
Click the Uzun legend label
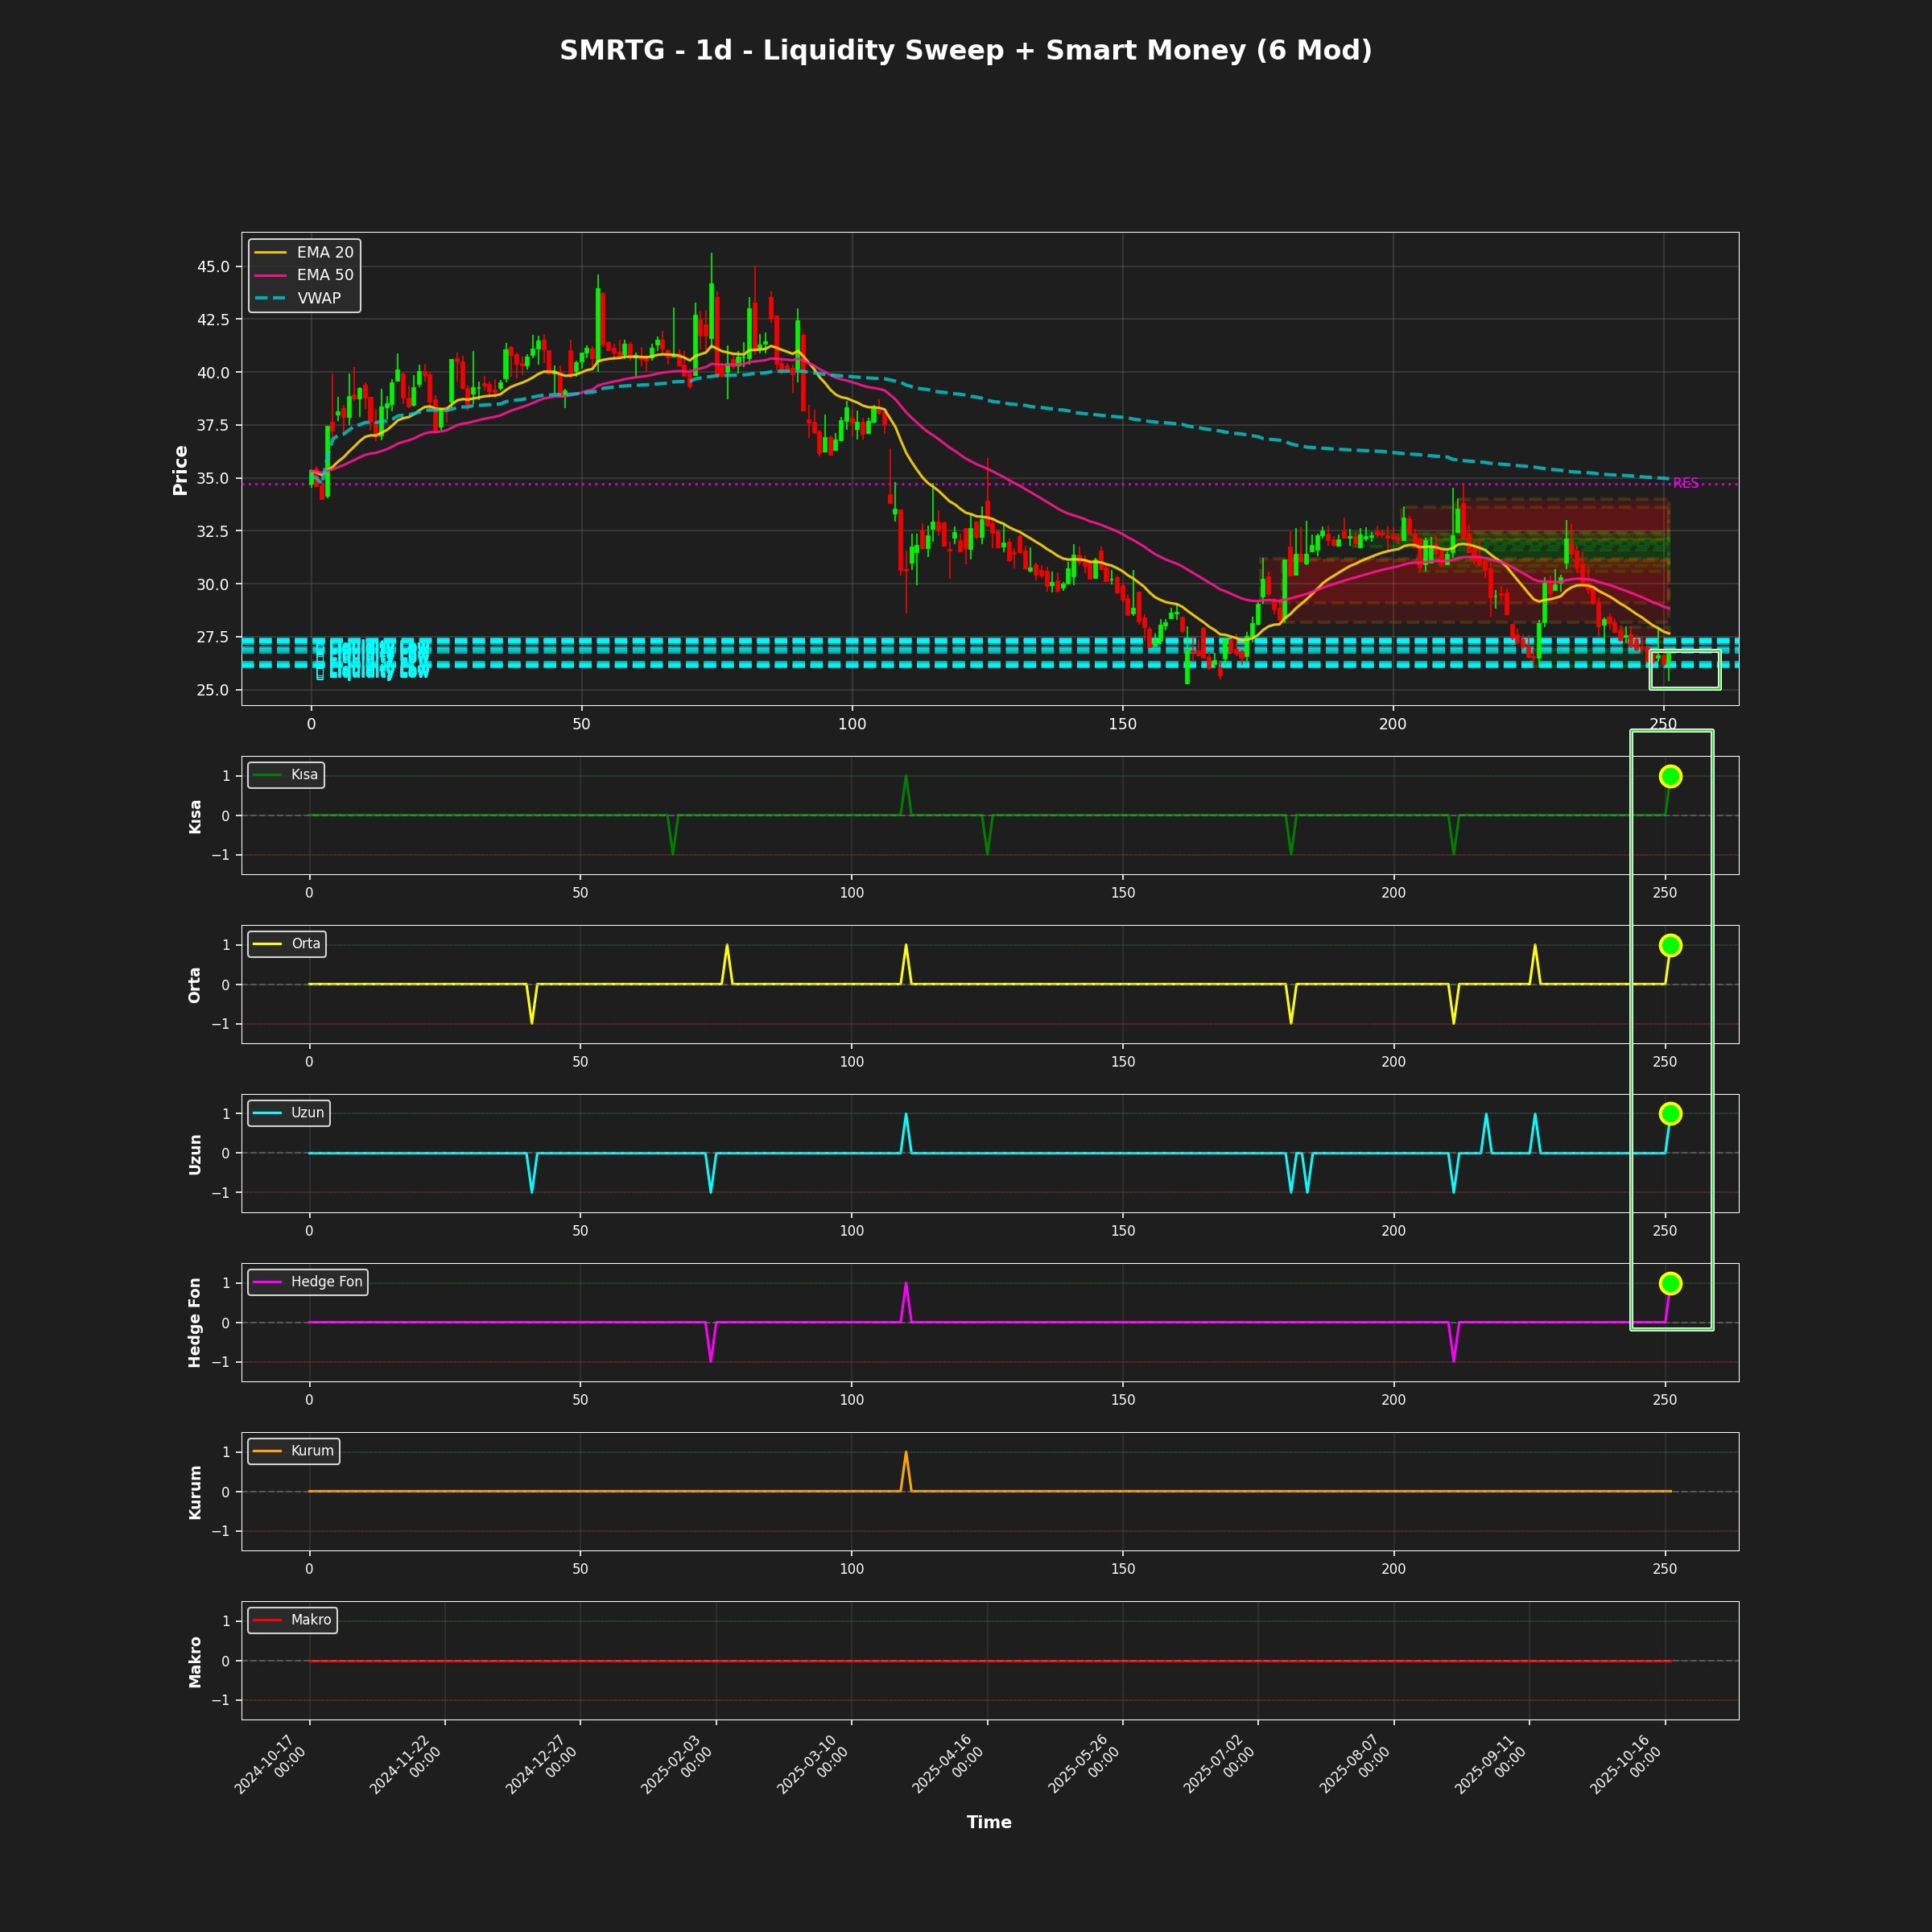(307, 1113)
